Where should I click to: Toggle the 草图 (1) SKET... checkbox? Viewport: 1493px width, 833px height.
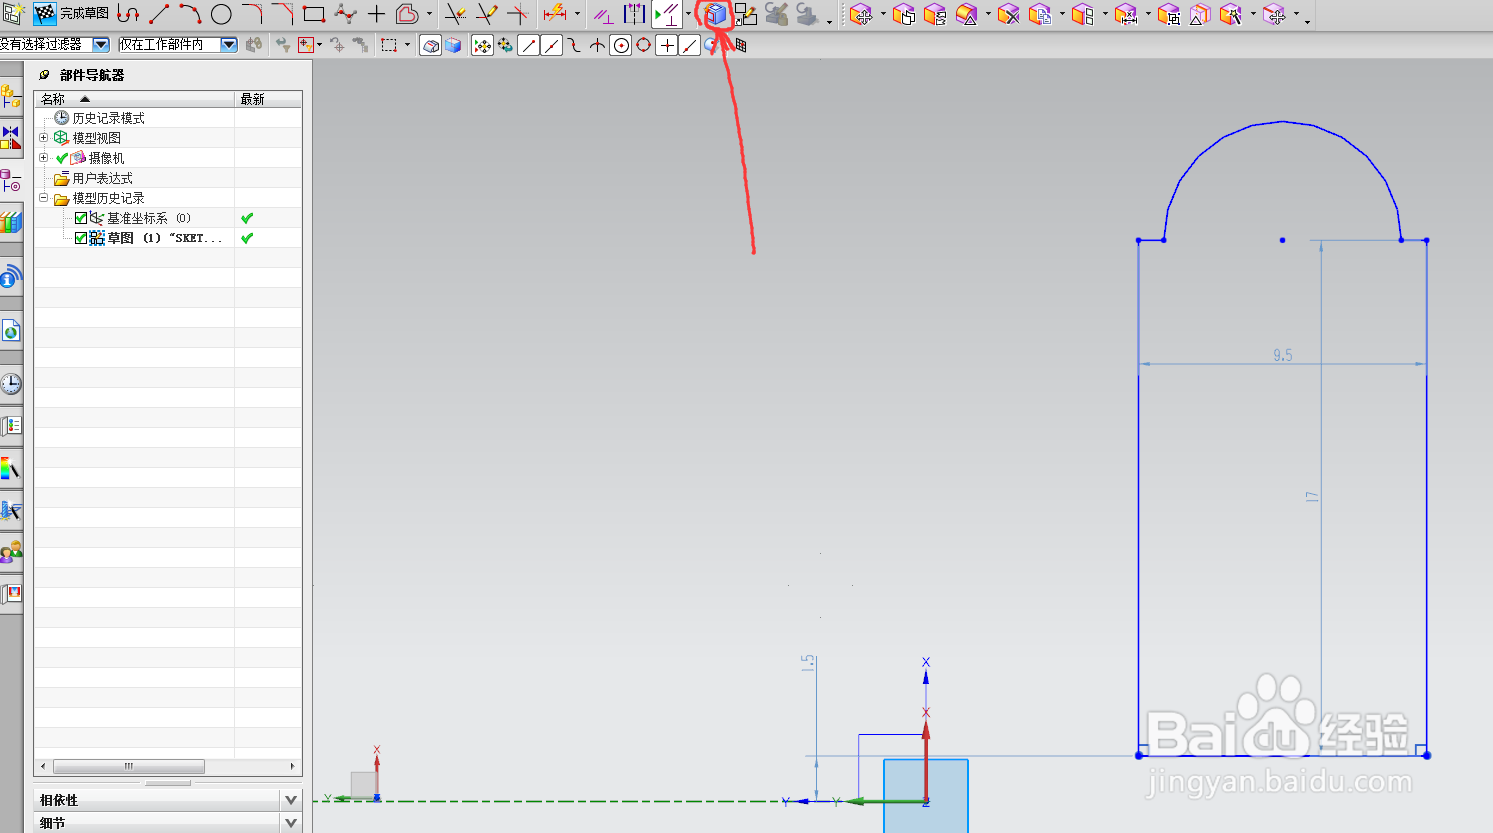[x=81, y=238]
